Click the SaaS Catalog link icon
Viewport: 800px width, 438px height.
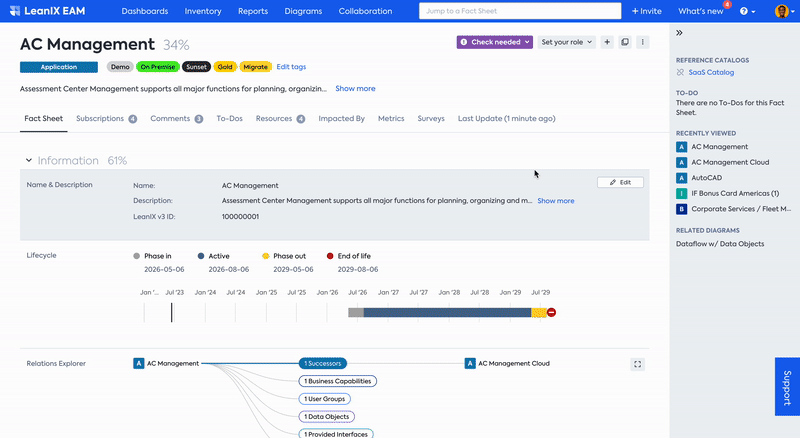click(x=680, y=72)
